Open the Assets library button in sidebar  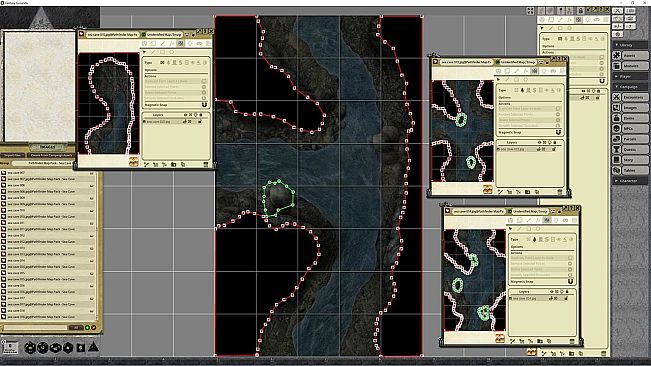pyautogui.click(x=630, y=55)
